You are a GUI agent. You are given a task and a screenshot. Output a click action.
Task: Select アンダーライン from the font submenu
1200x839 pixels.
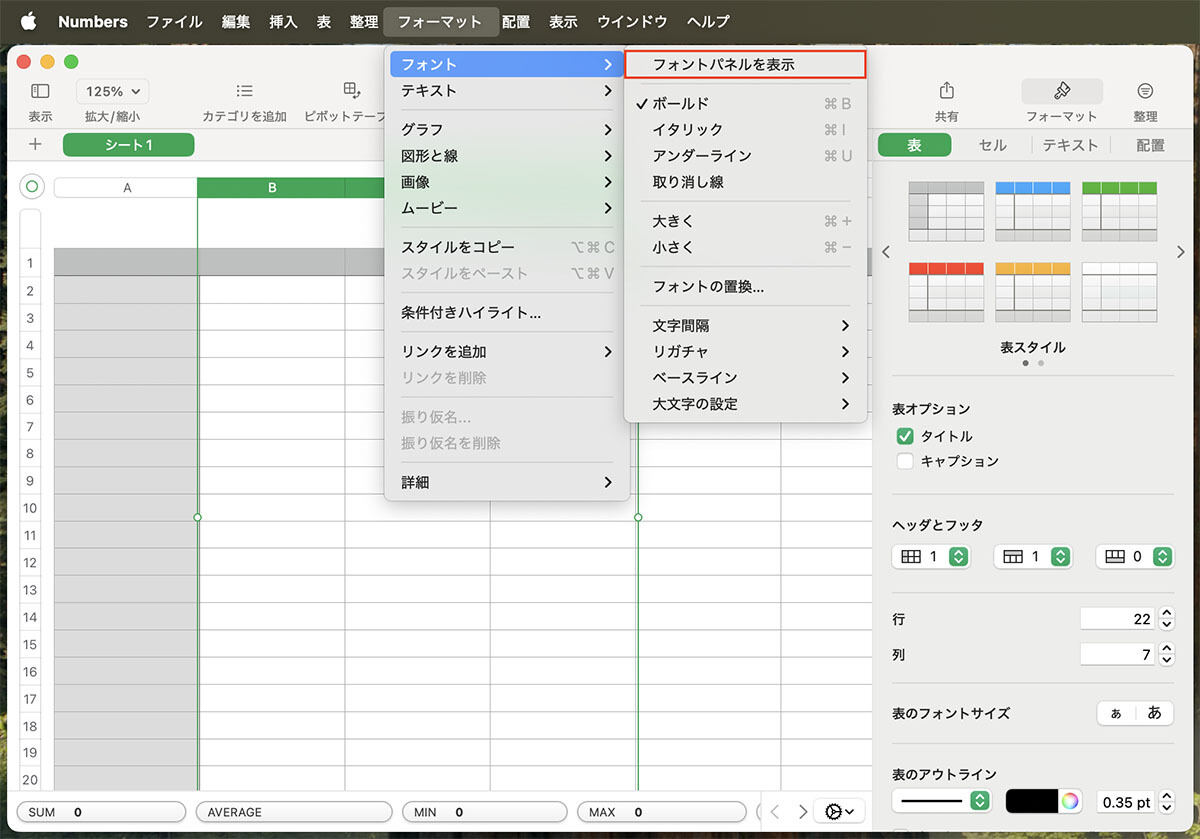pos(745,156)
